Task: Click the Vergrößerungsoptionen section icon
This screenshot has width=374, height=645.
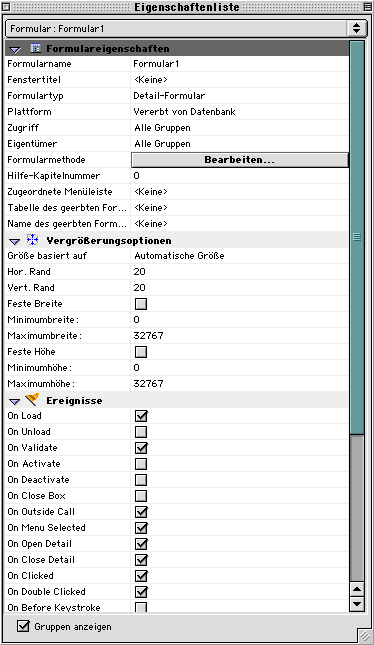Action: coord(32,240)
